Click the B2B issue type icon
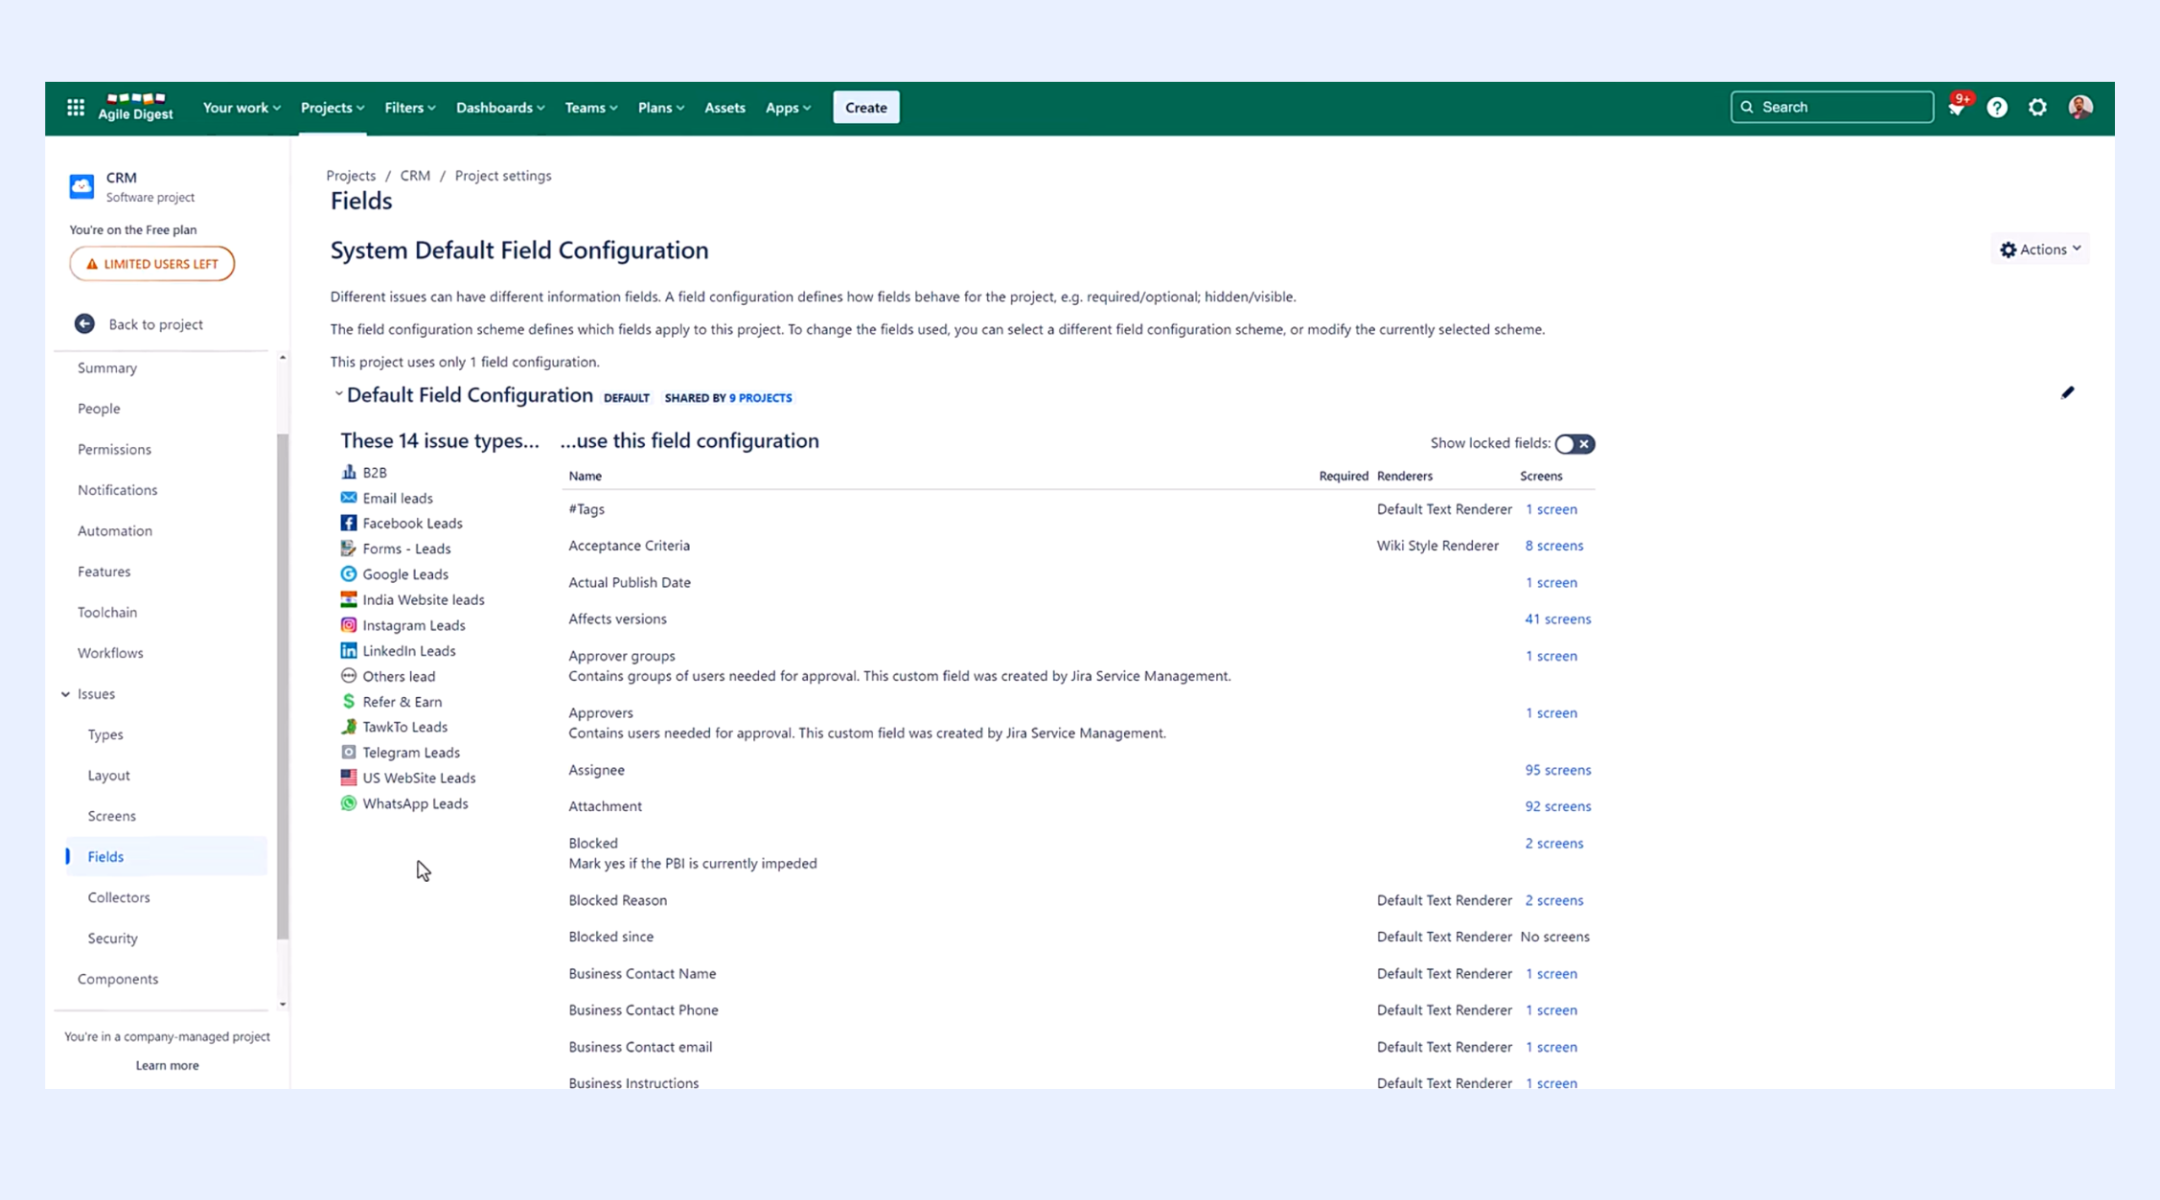 click(348, 472)
